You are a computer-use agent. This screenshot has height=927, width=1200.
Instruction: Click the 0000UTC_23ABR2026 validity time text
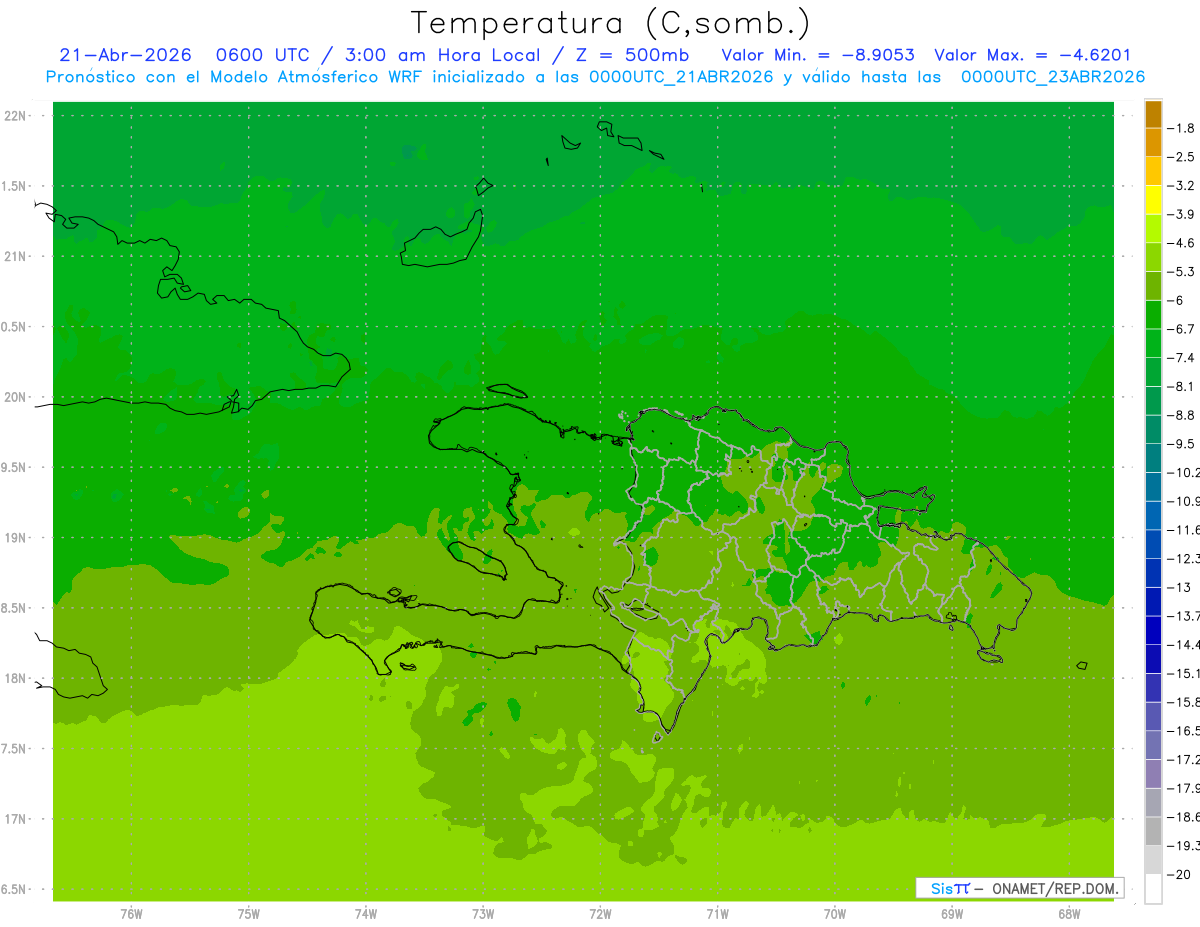(x=1052, y=77)
